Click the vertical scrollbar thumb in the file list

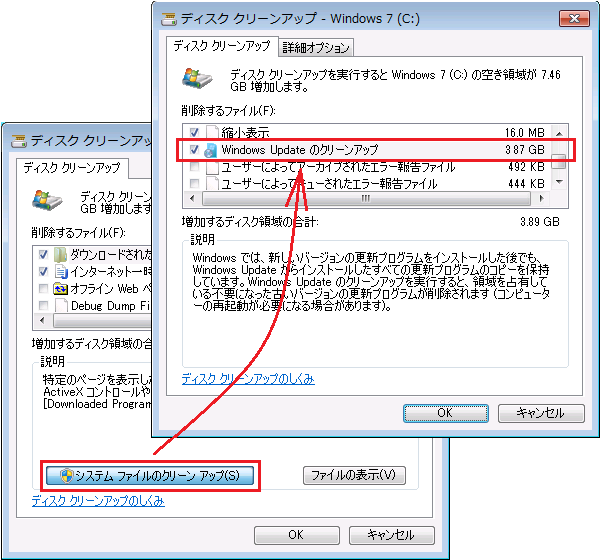pyautogui.click(x=559, y=161)
